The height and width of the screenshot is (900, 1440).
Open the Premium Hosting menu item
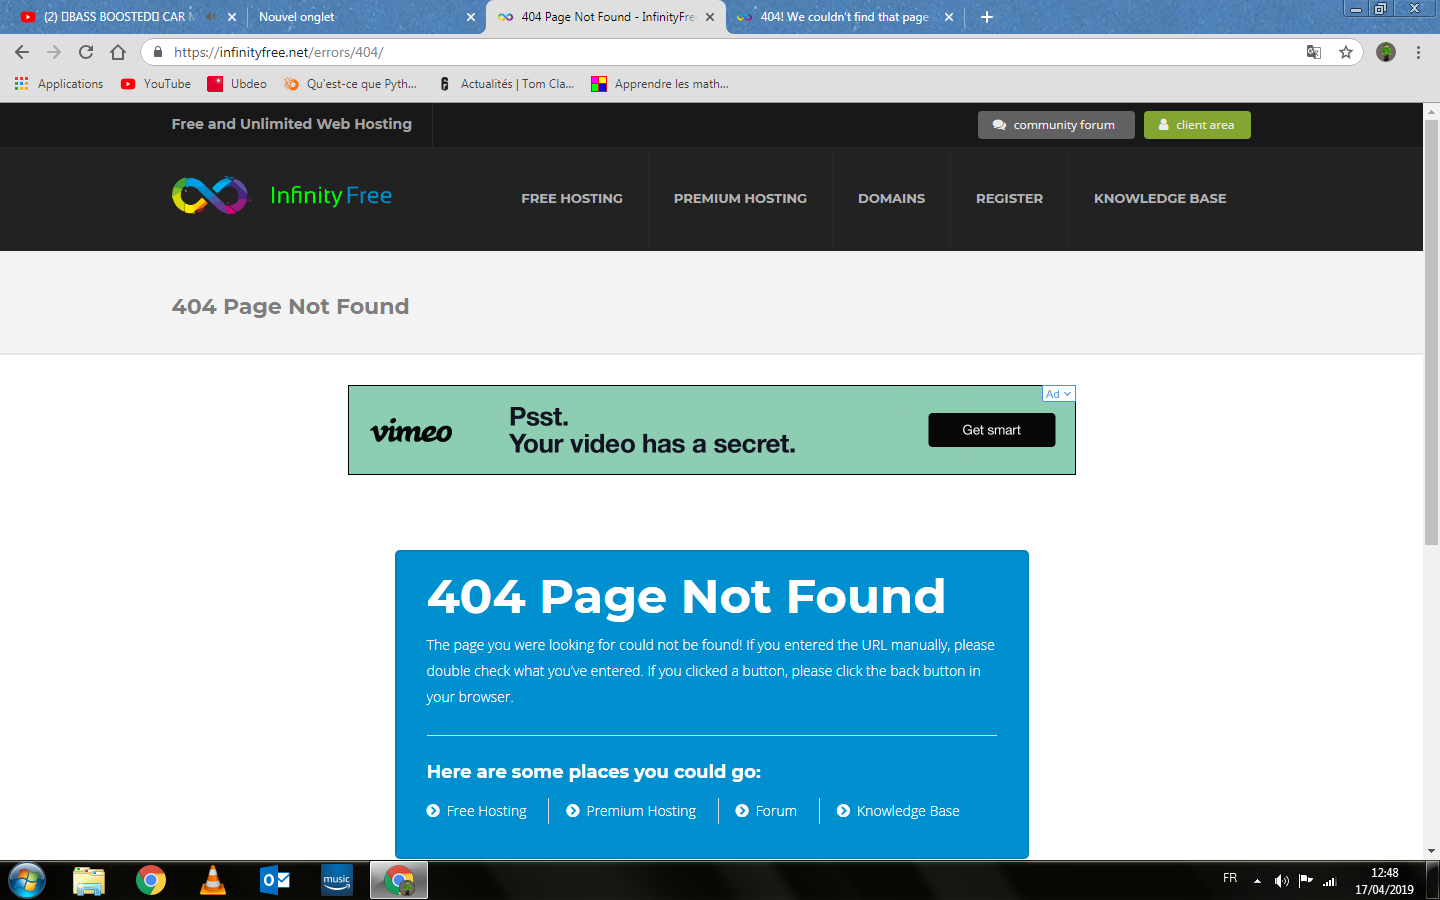pyautogui.click(x=740, y=198)
